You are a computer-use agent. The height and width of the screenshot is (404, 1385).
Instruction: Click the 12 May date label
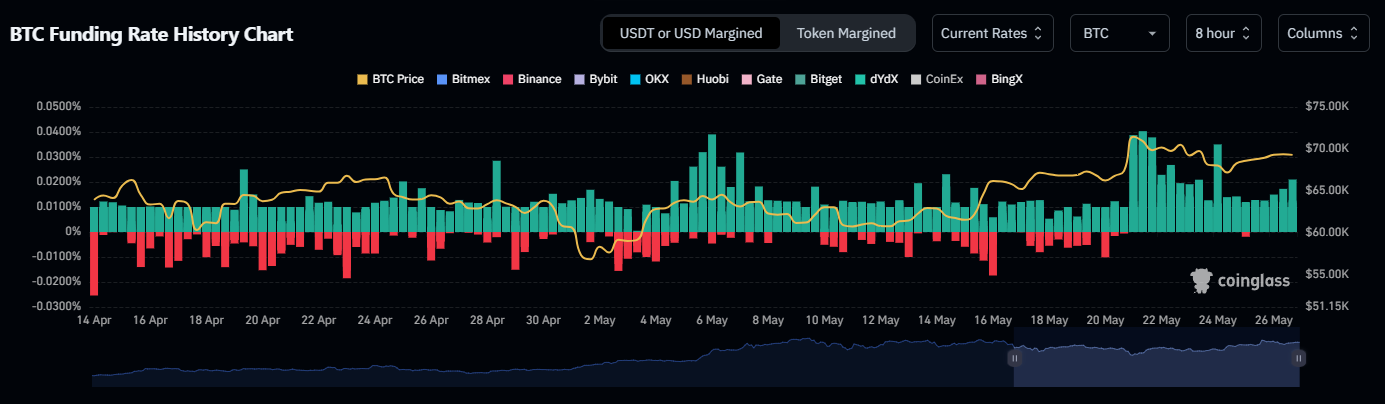tap(882, 321)
